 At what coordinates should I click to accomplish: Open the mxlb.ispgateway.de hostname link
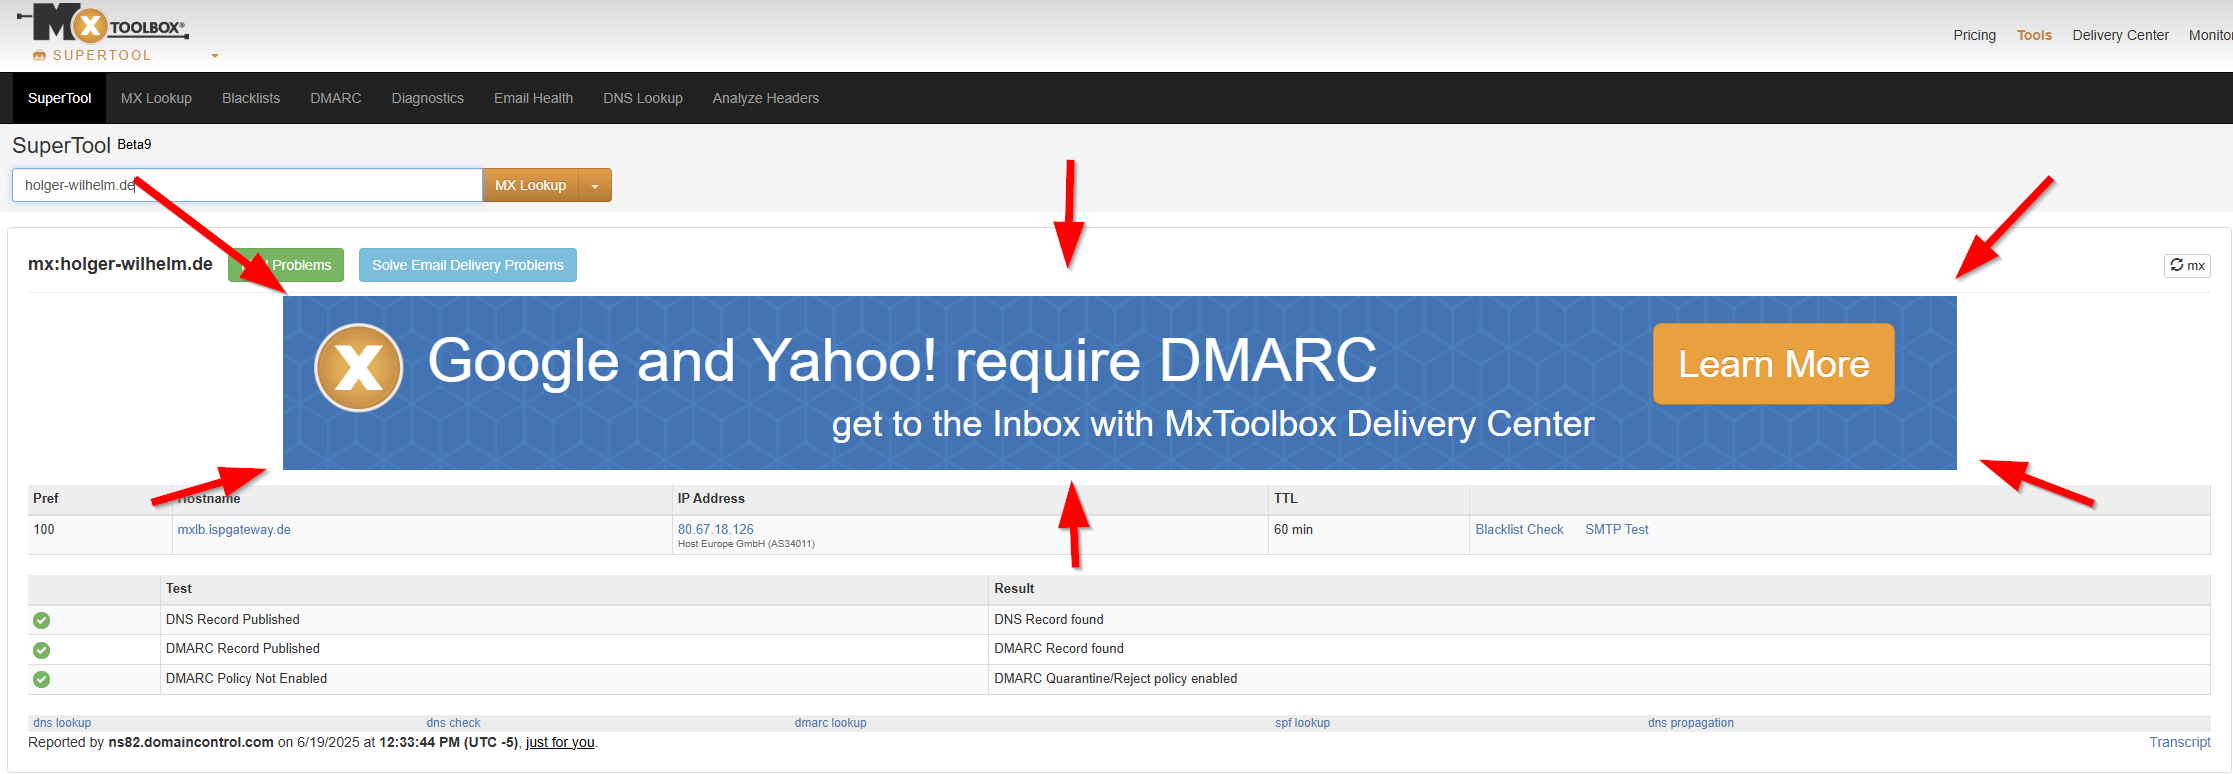[234, 530]
